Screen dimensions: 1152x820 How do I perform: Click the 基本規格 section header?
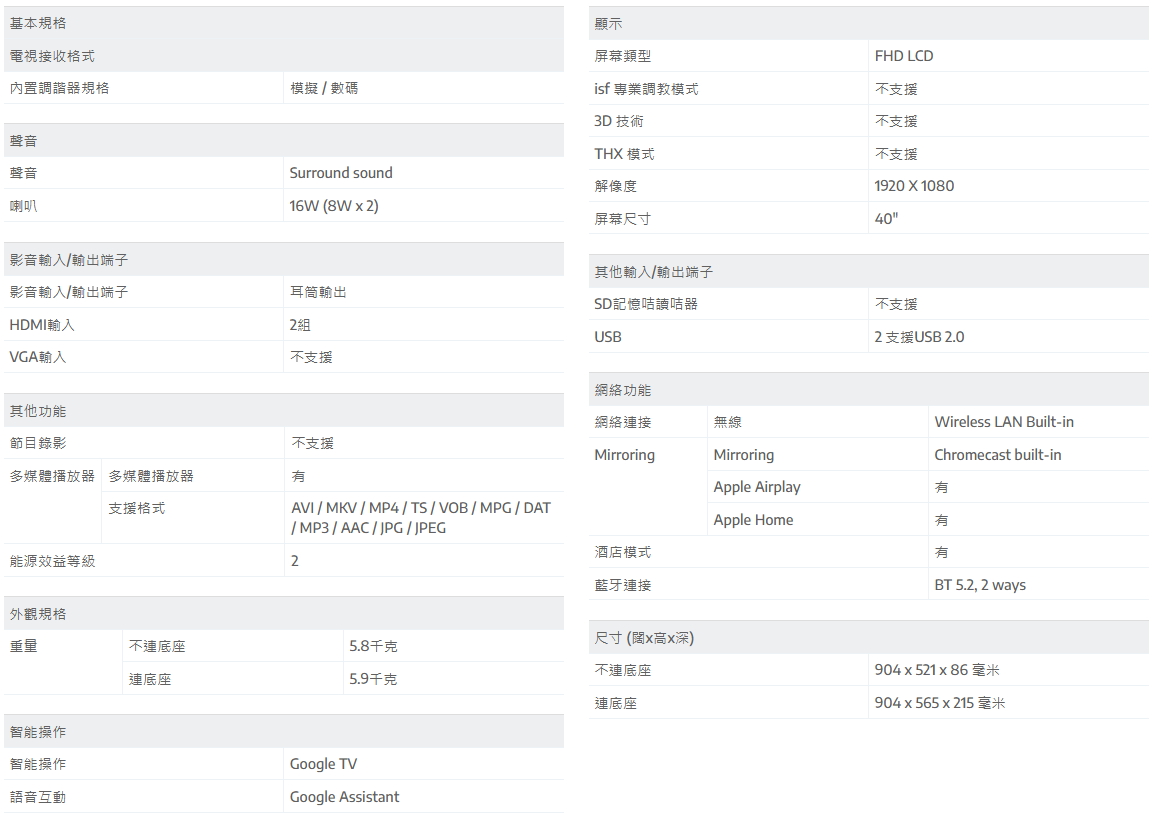(38, 23)
